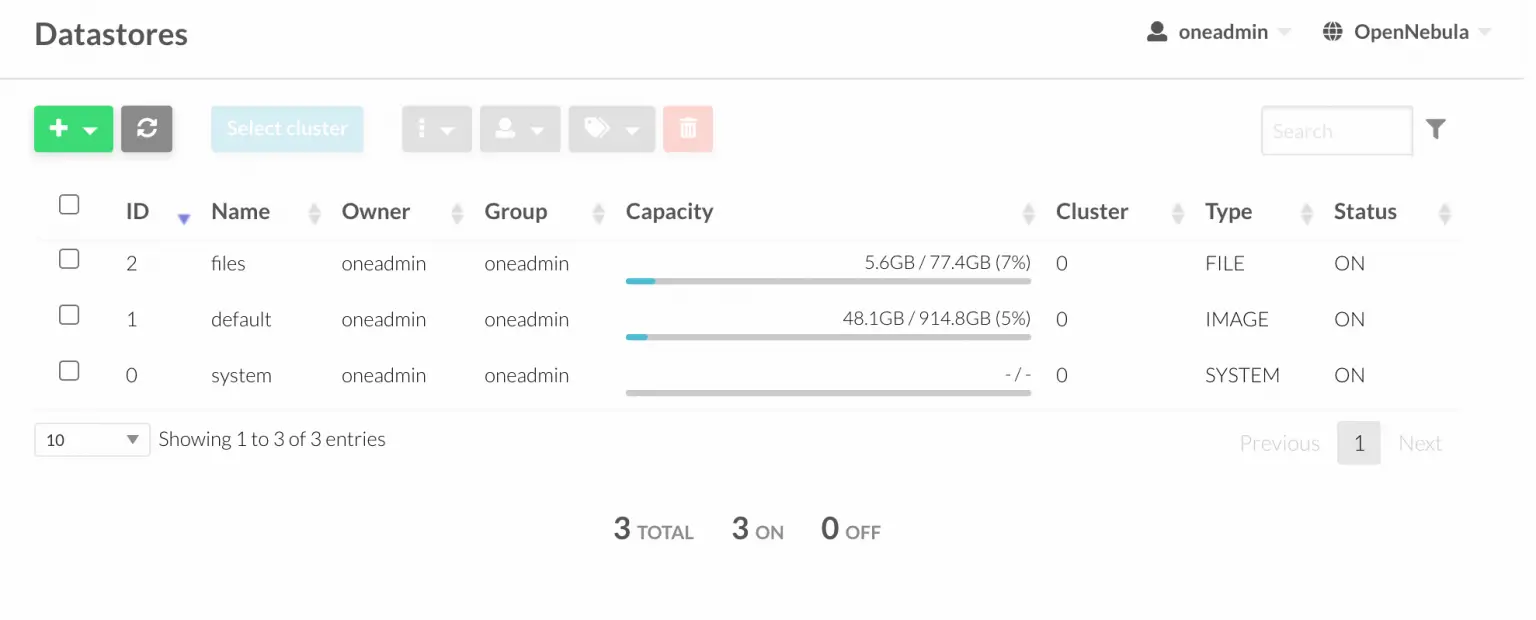Image resolution: width=1536 pixels, height=620 pixels.
Task: Click the Select cluster button
Action: tap(287, 128)
